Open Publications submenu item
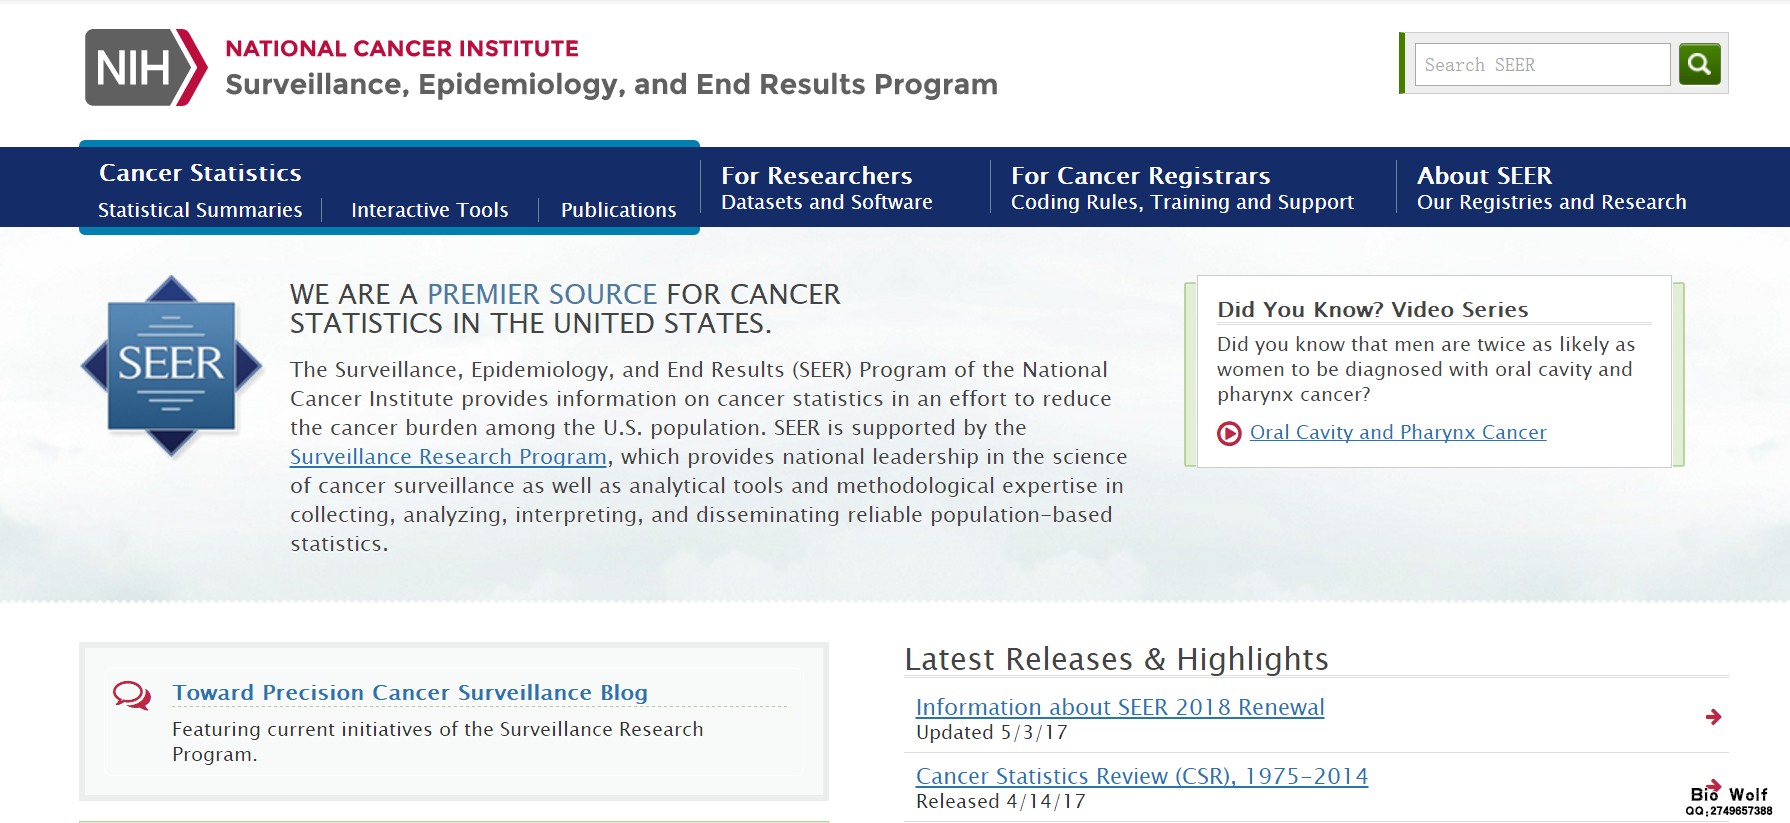Image resolution: width=1790 pixels, height=823 pixels. pyautogui.click(x=619, y=210)
